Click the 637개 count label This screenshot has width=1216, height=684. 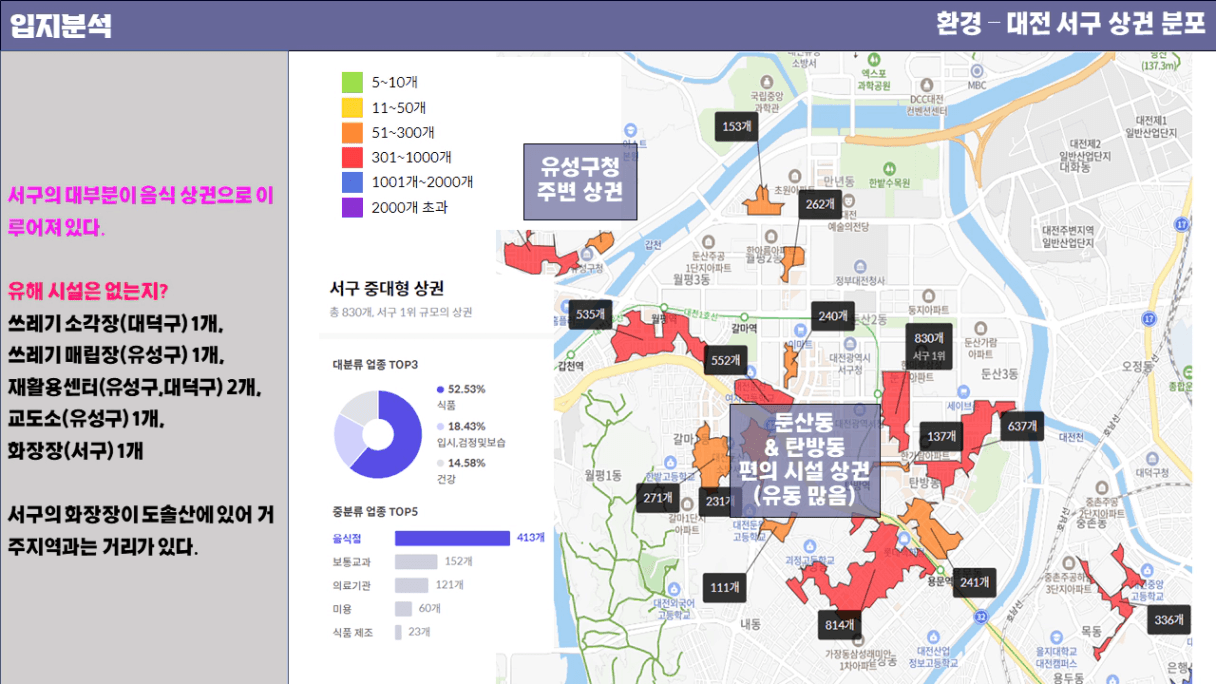[x=1023, y=426]
